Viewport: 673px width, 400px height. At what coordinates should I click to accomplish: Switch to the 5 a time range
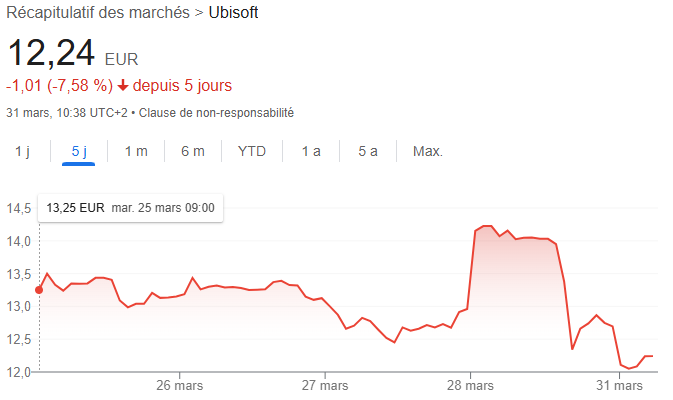point(368,151)
